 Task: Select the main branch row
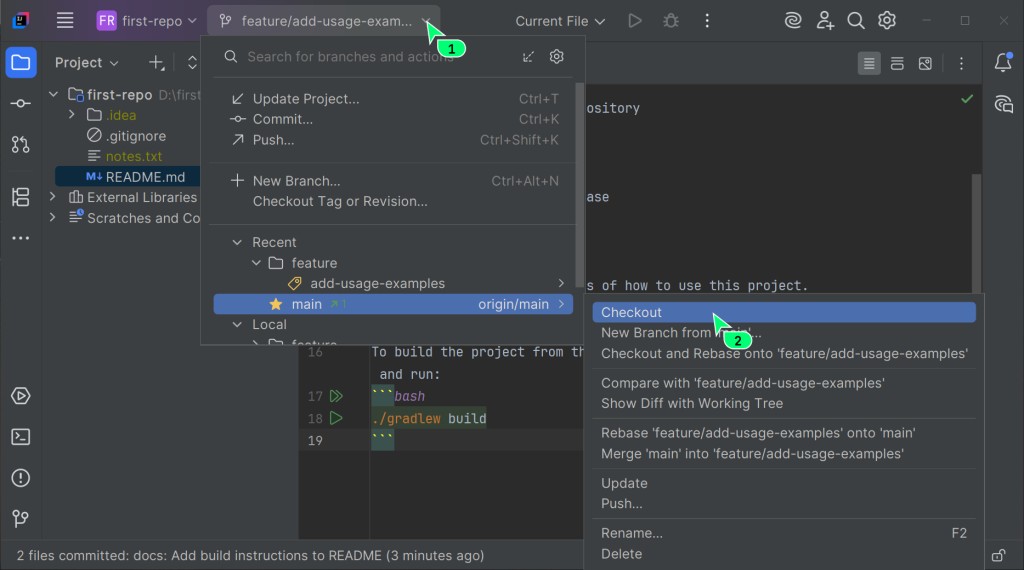click(x=394, y=304)
